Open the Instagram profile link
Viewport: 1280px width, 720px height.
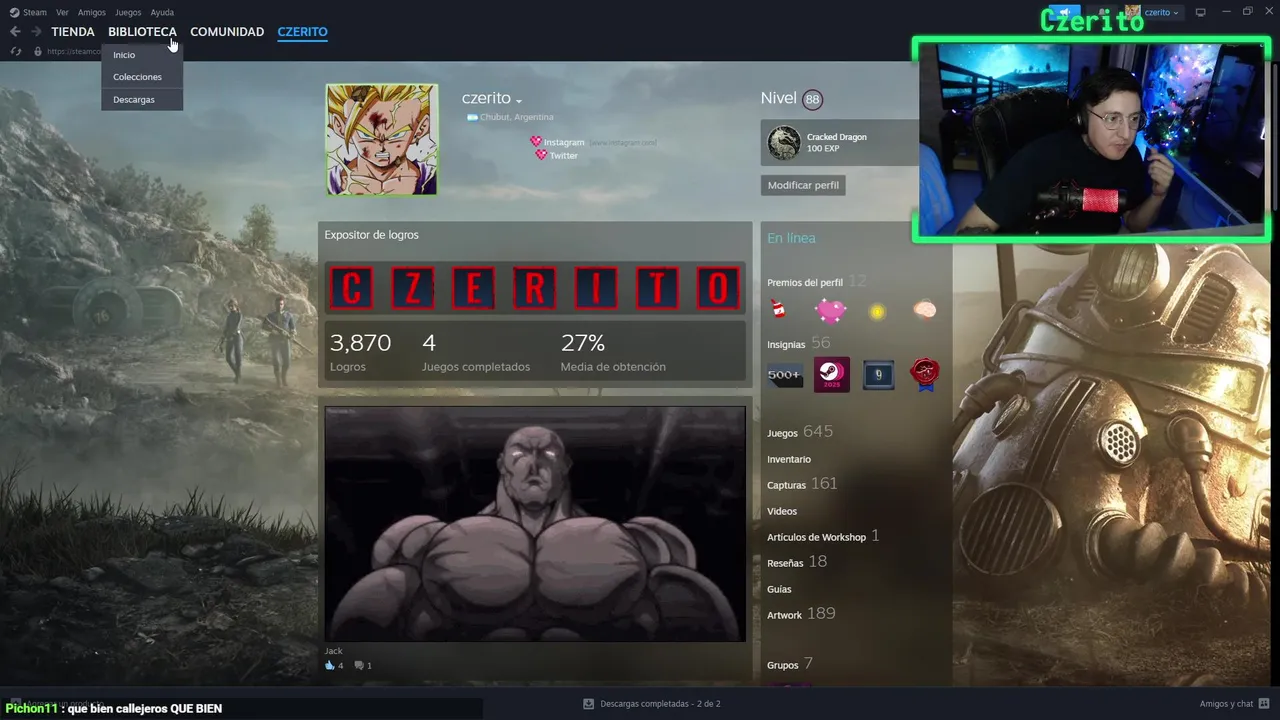(564, 142)
